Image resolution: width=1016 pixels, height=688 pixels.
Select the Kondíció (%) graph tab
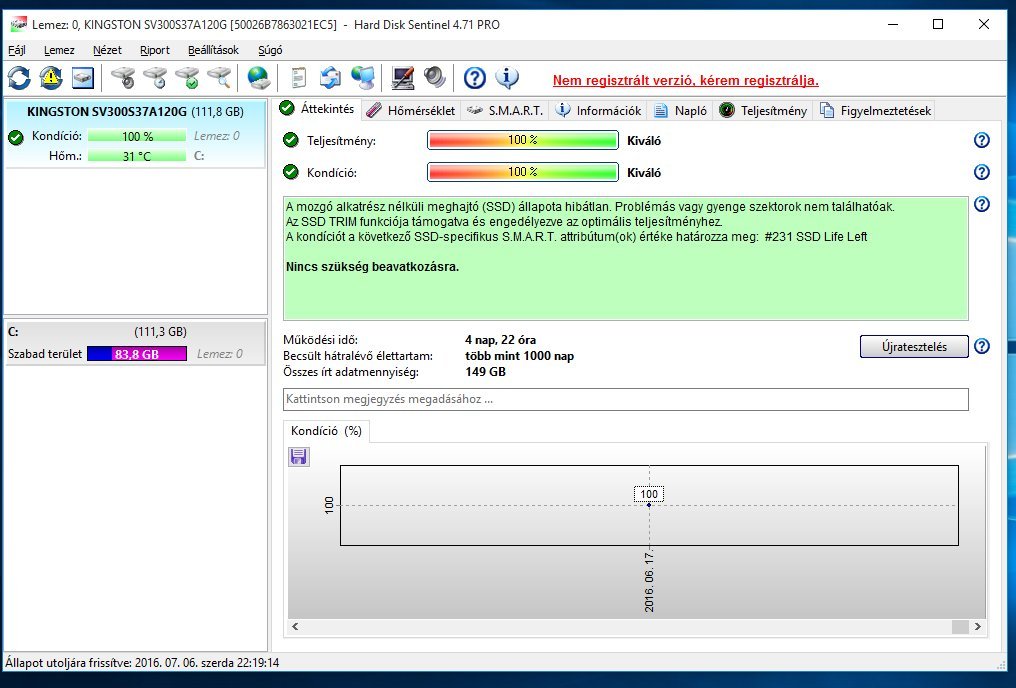pos(326,431)
